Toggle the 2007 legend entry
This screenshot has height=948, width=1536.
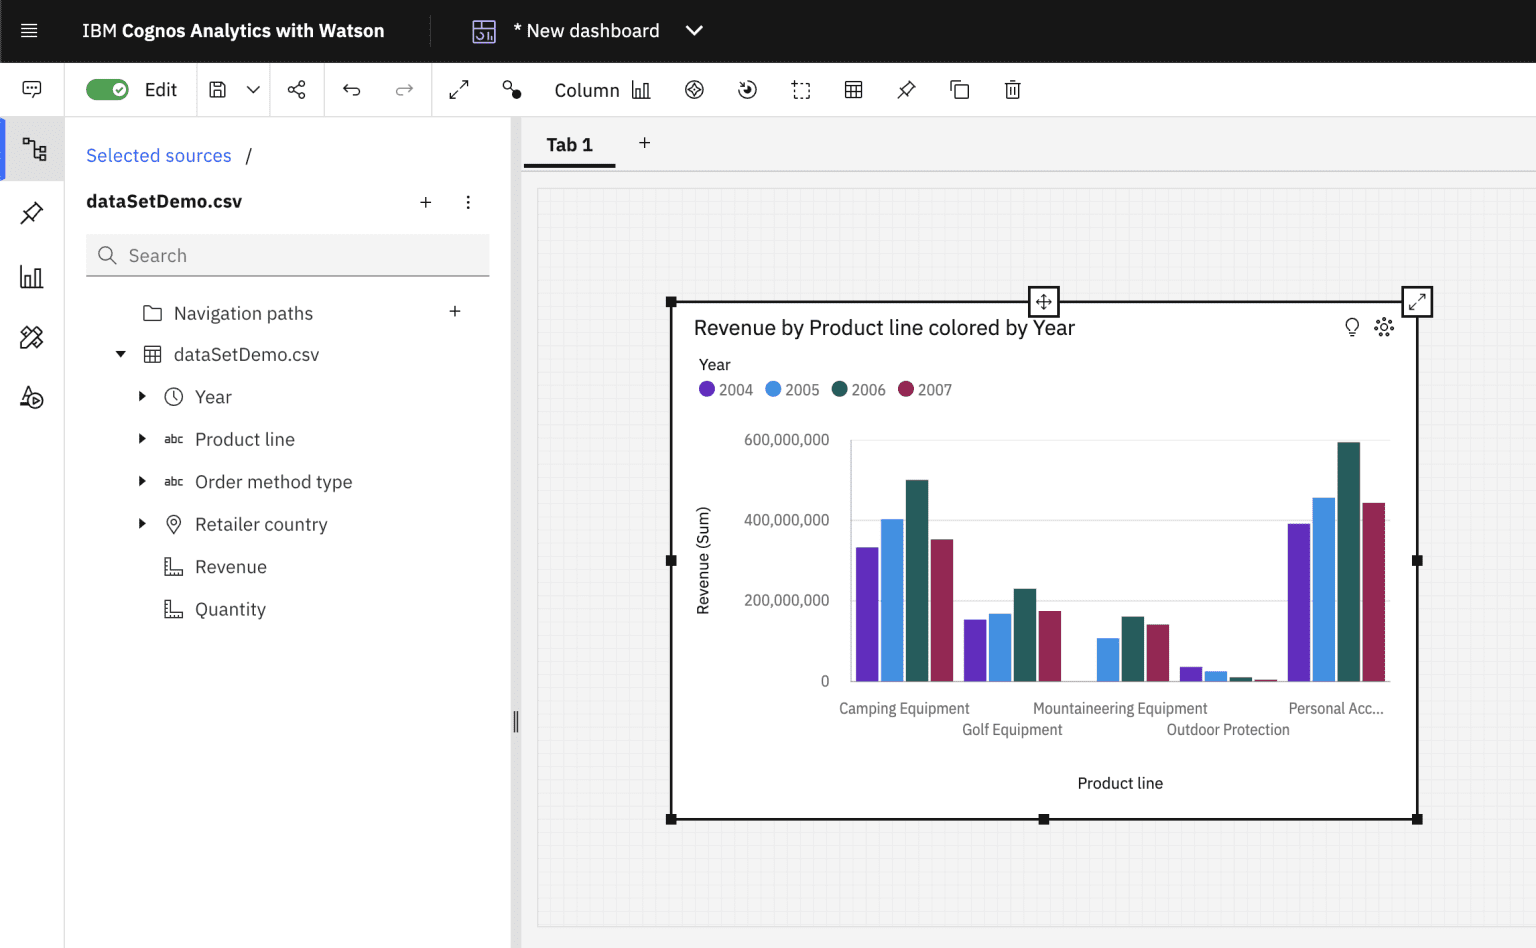925,390
